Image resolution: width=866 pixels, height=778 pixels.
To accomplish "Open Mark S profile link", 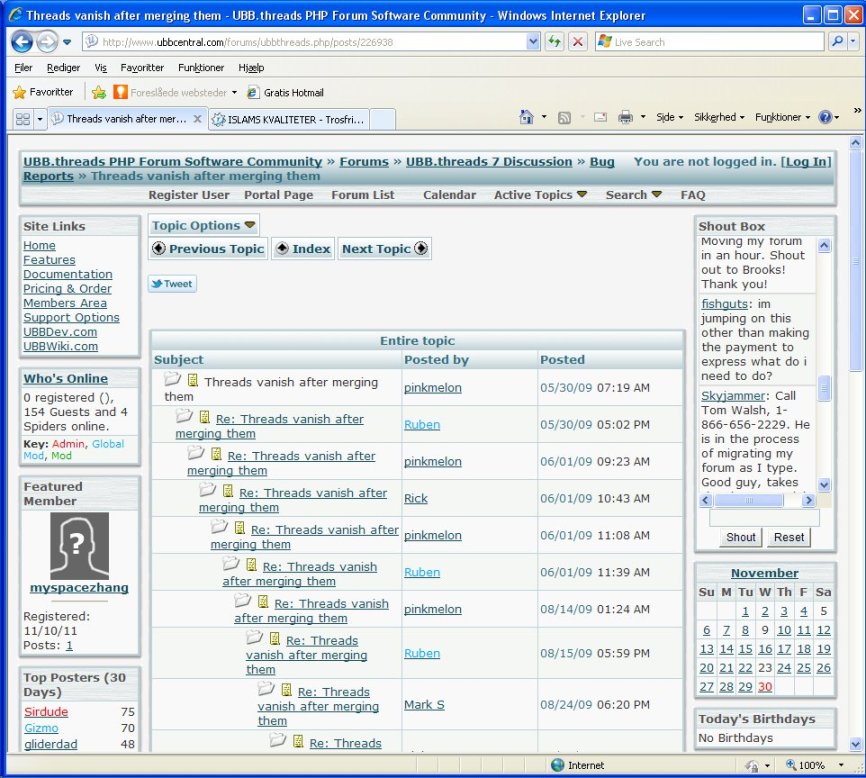I will (x=424, y=705).
